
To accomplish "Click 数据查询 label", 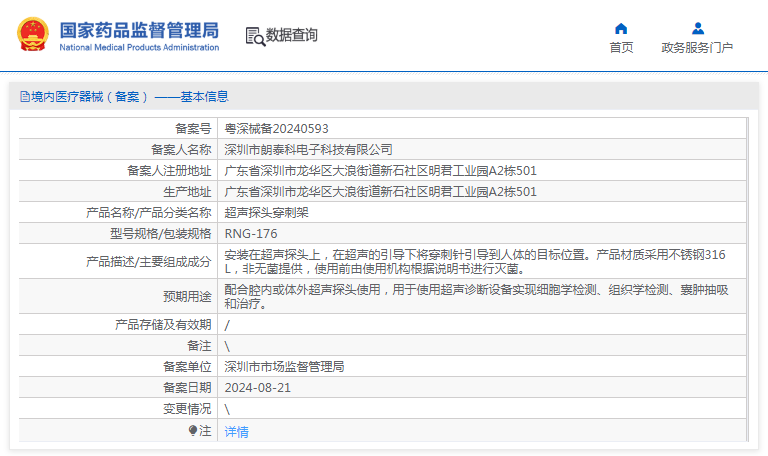I will coord(291,35).
